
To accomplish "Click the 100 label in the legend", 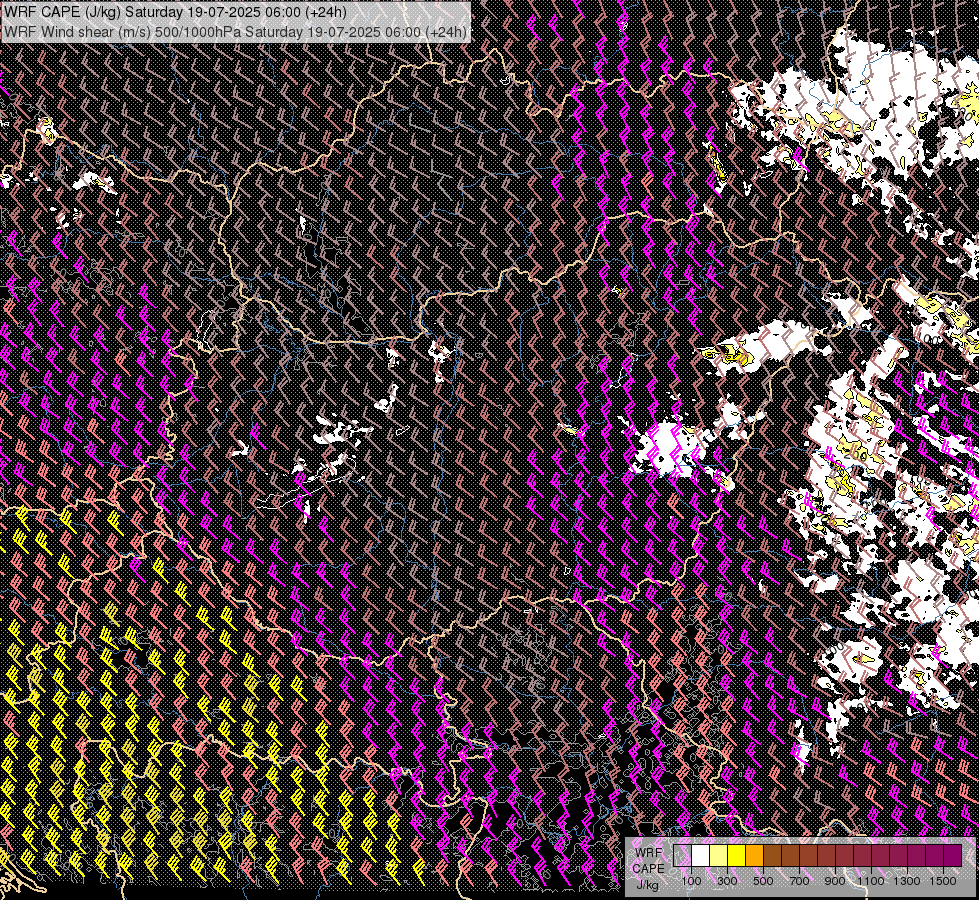I will (x=692, y=881).
